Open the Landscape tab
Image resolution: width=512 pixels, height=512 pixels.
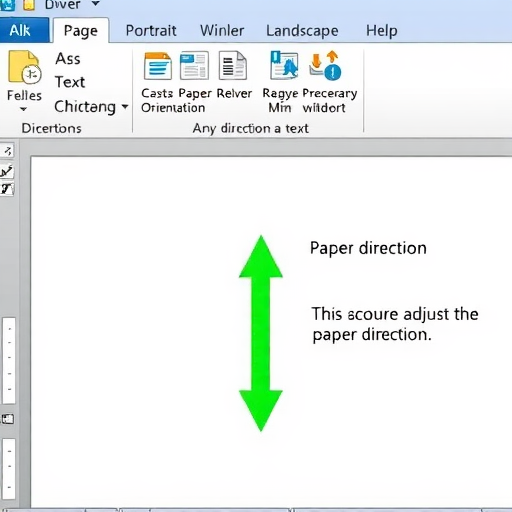(x=302, y=31)
